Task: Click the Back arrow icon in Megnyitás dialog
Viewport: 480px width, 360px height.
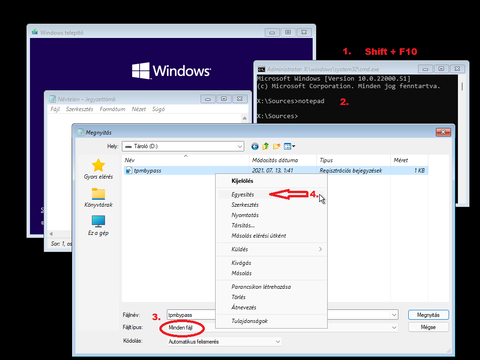Action: point(255,146)
